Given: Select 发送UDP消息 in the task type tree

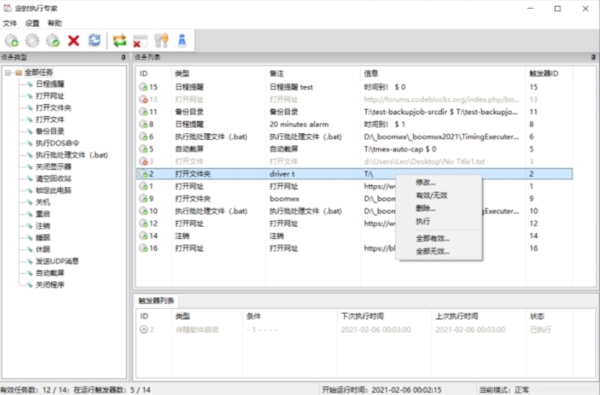Looking at the screenshot, I should coord(57,261).
